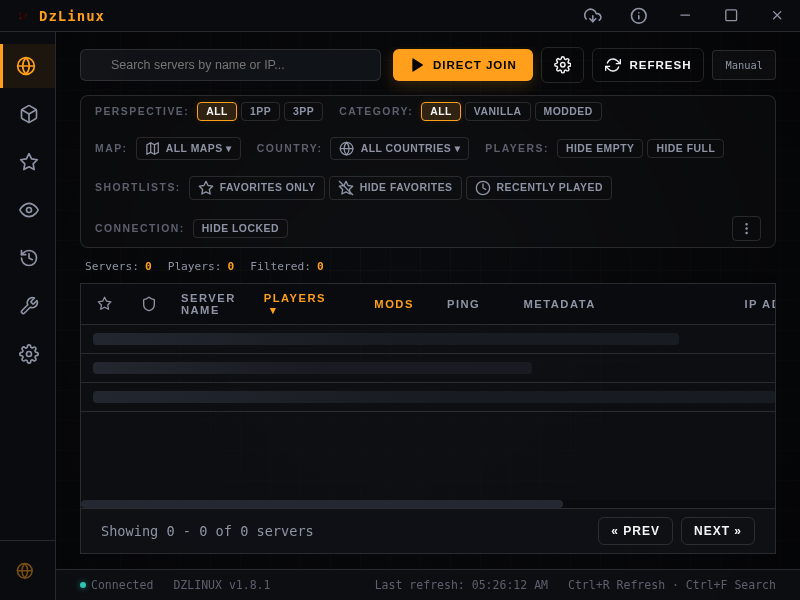Image resolution: width=800 pixels, height=600 pixels.
Task: Go to next page with NEXT
Action: click(717, 531)
